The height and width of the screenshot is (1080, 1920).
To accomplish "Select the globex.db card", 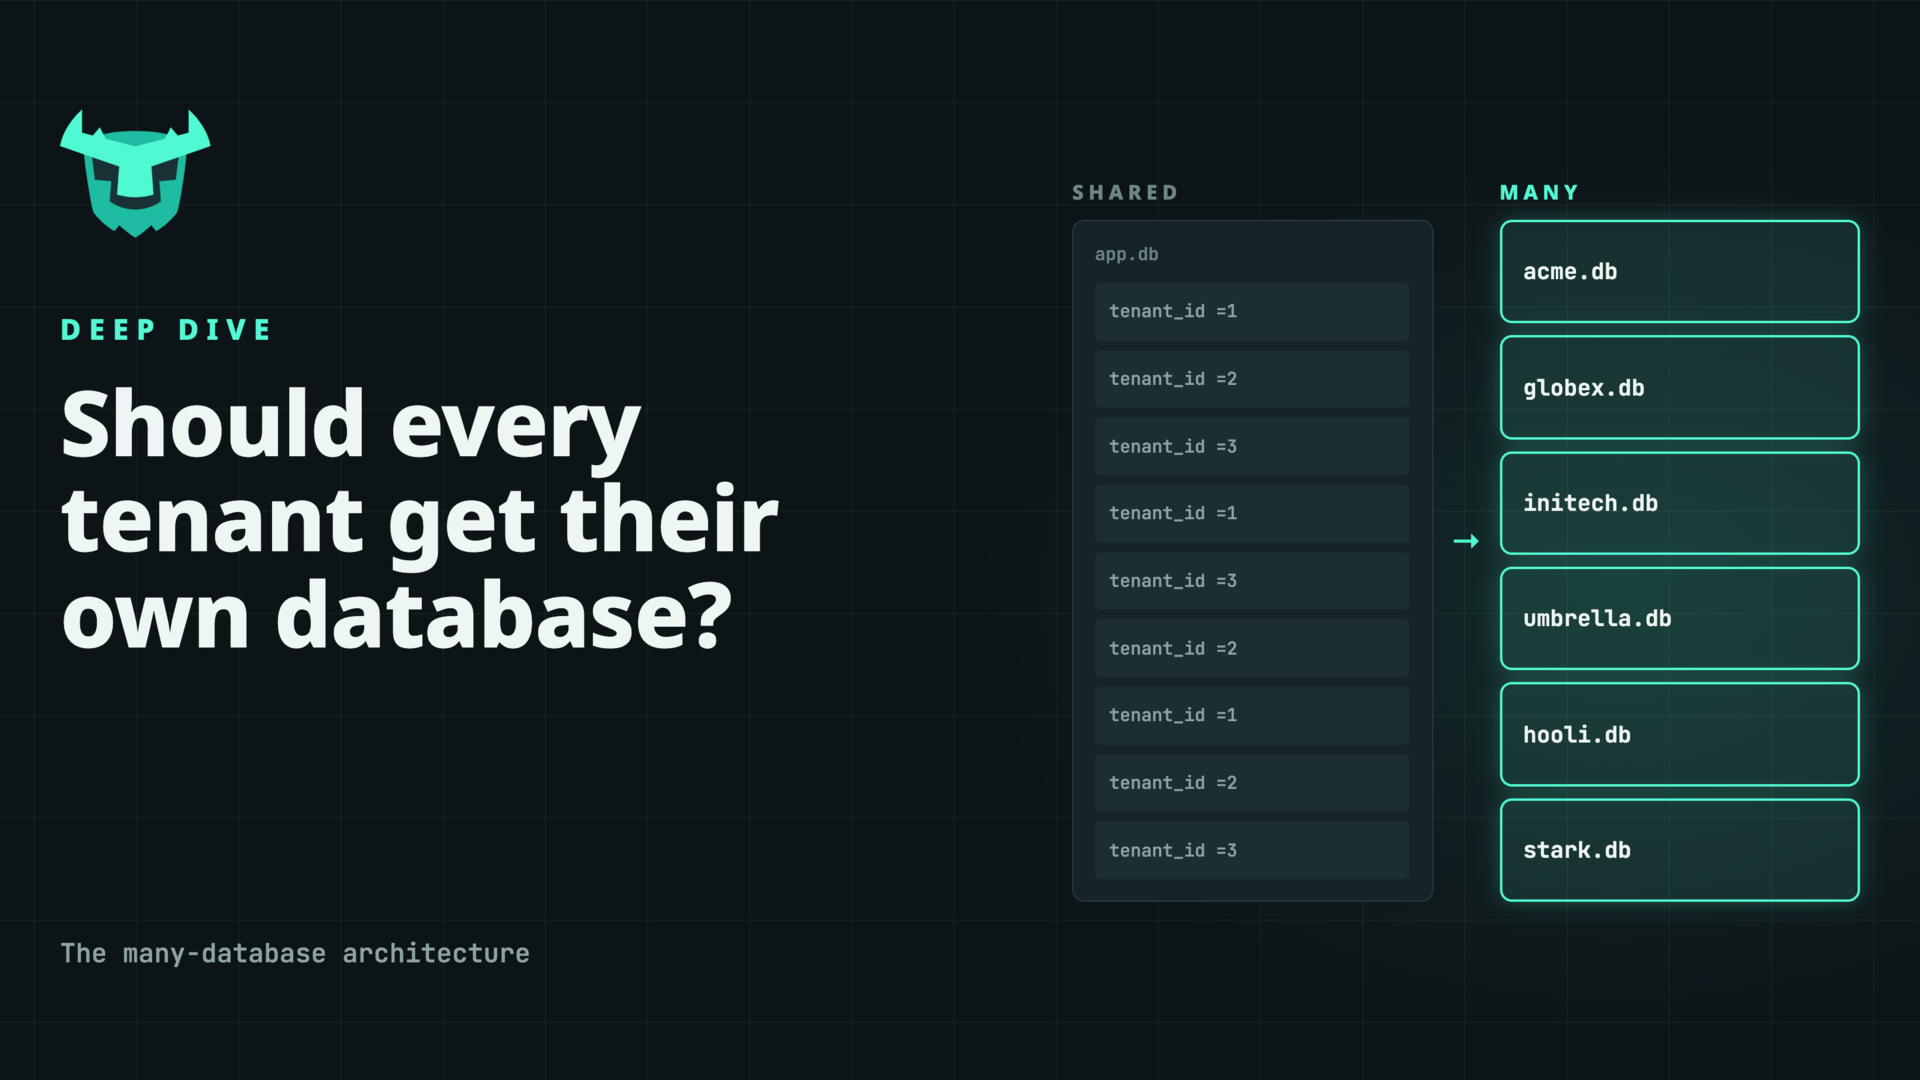I will click(x=1679, y=387).
